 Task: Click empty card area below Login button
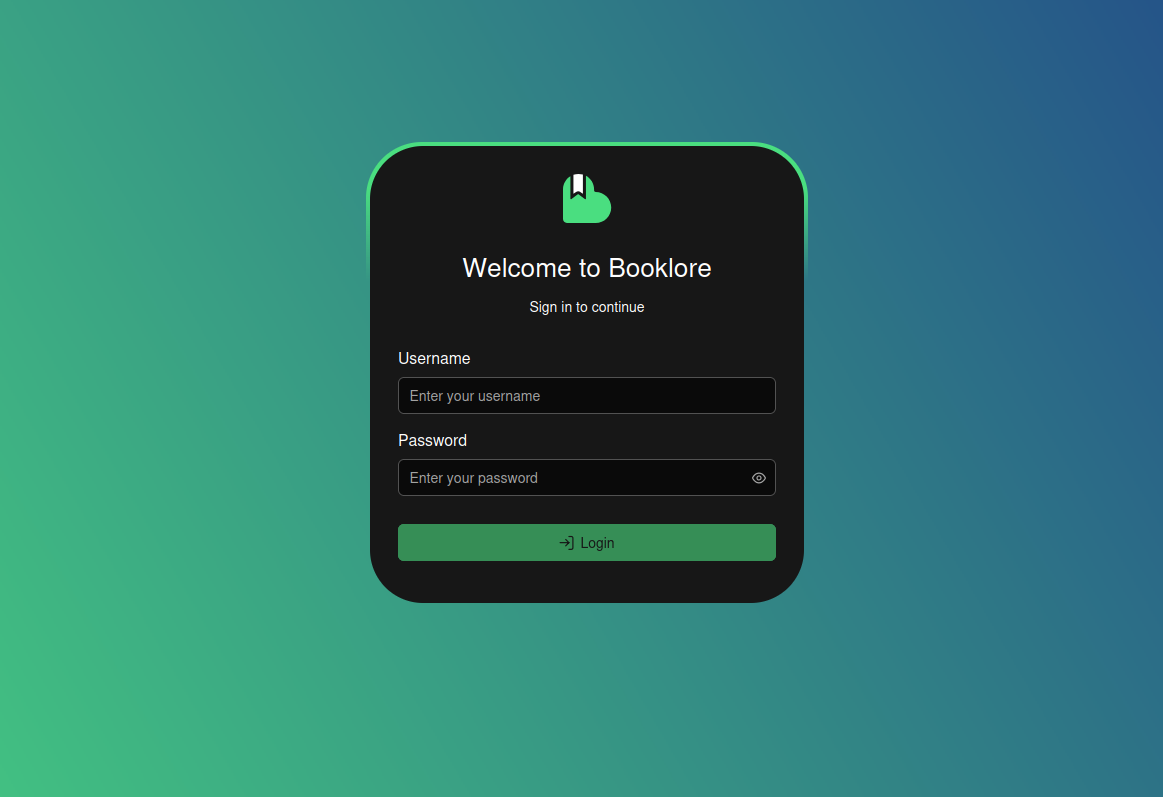pyautogui.click(x=586, y=582)
